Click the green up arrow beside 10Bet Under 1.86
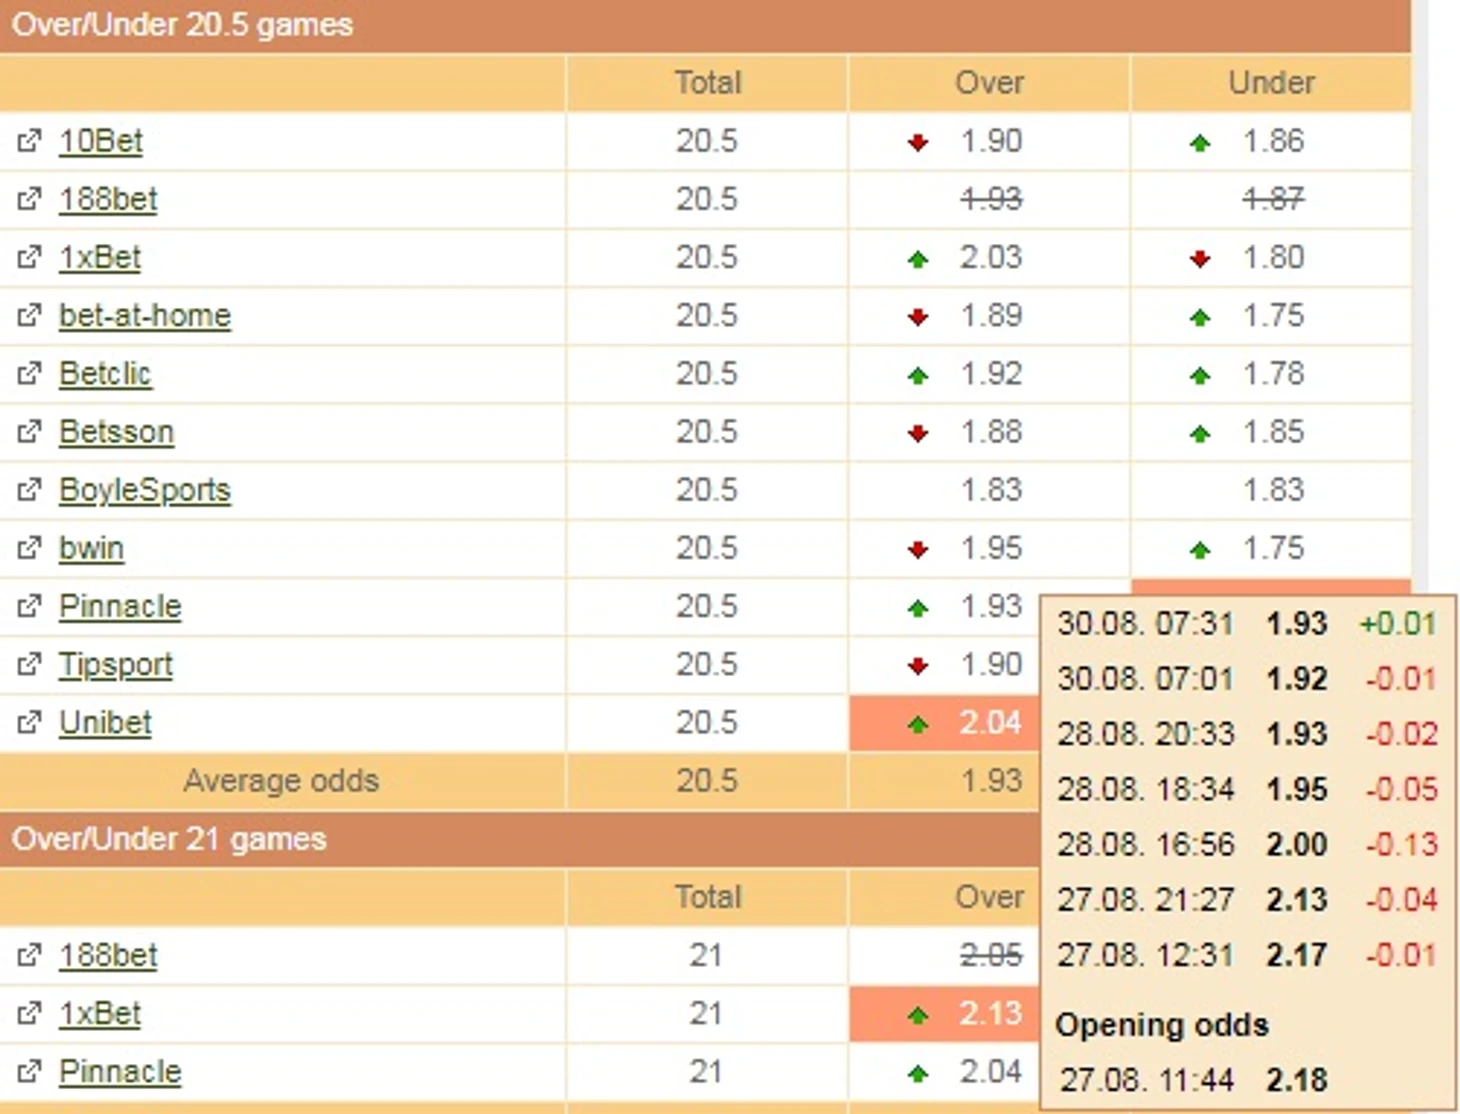 coord(1200,143)
